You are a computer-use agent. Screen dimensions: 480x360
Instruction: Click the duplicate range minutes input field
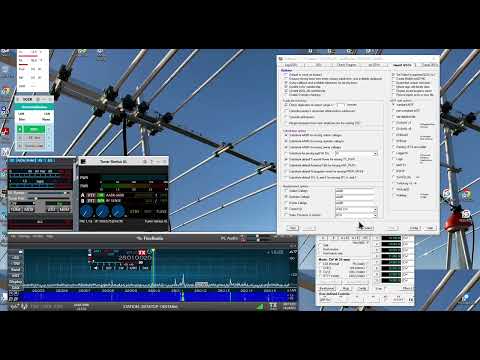[341, 105]
